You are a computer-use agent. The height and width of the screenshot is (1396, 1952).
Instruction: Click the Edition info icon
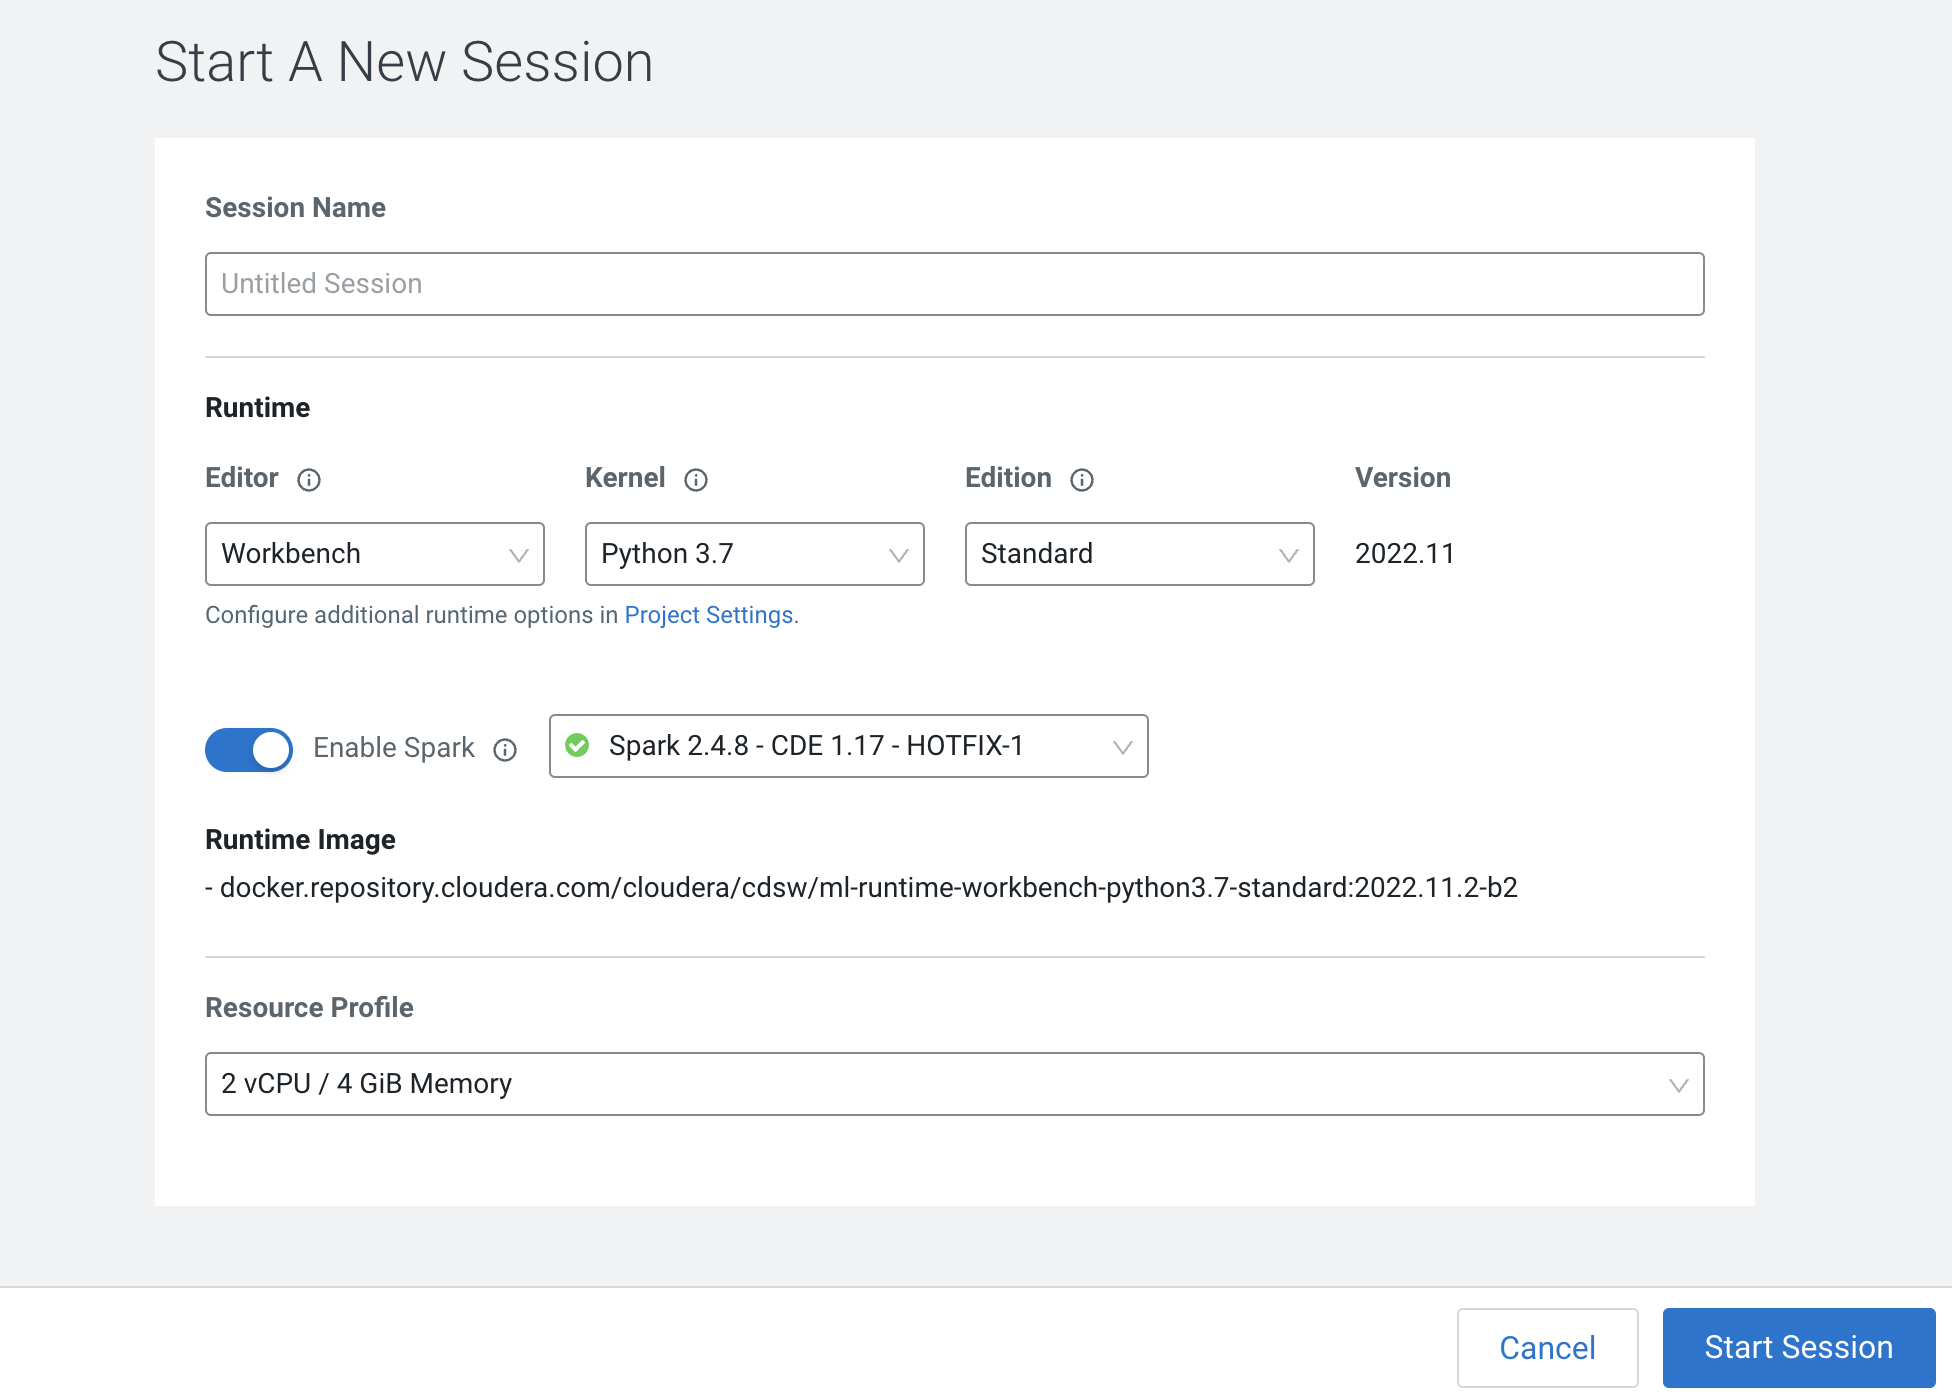click(x=1082, y=480)
